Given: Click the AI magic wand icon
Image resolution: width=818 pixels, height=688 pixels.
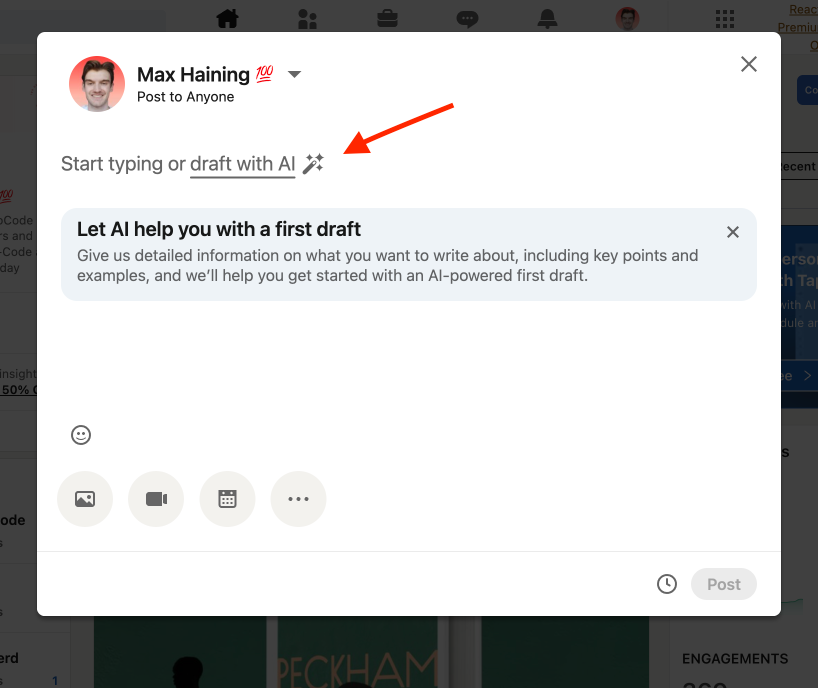Looking at the screenshot, I should click(x=314, y=163).
